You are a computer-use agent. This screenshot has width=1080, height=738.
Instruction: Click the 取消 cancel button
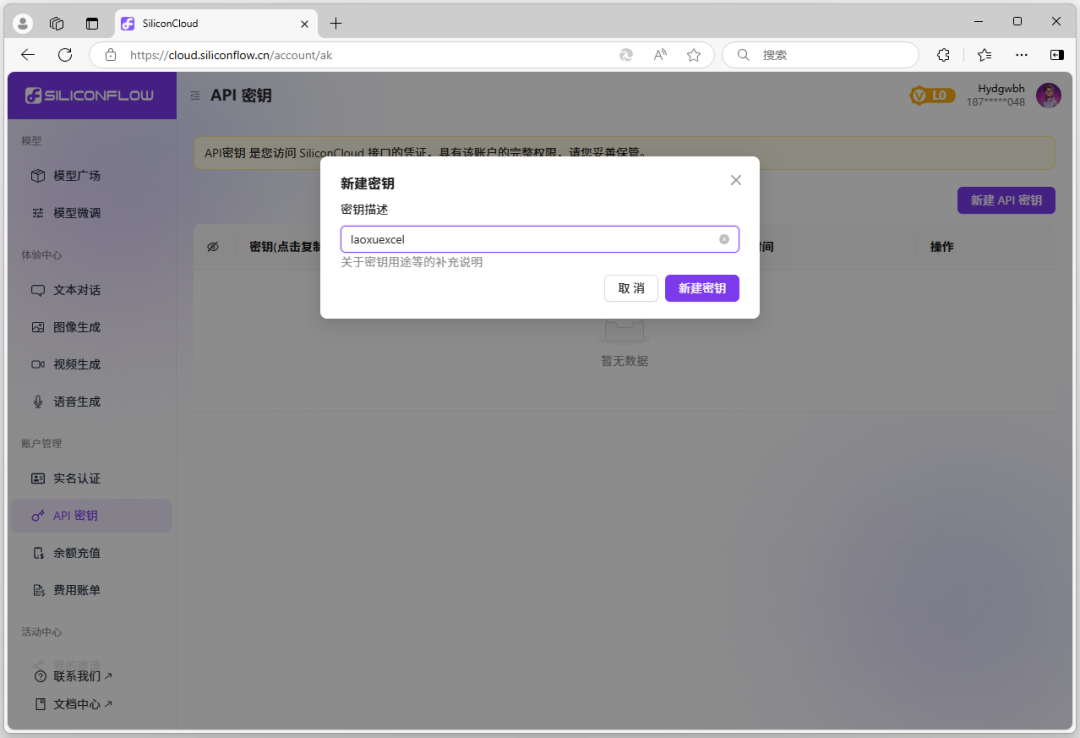click(630, 288)
